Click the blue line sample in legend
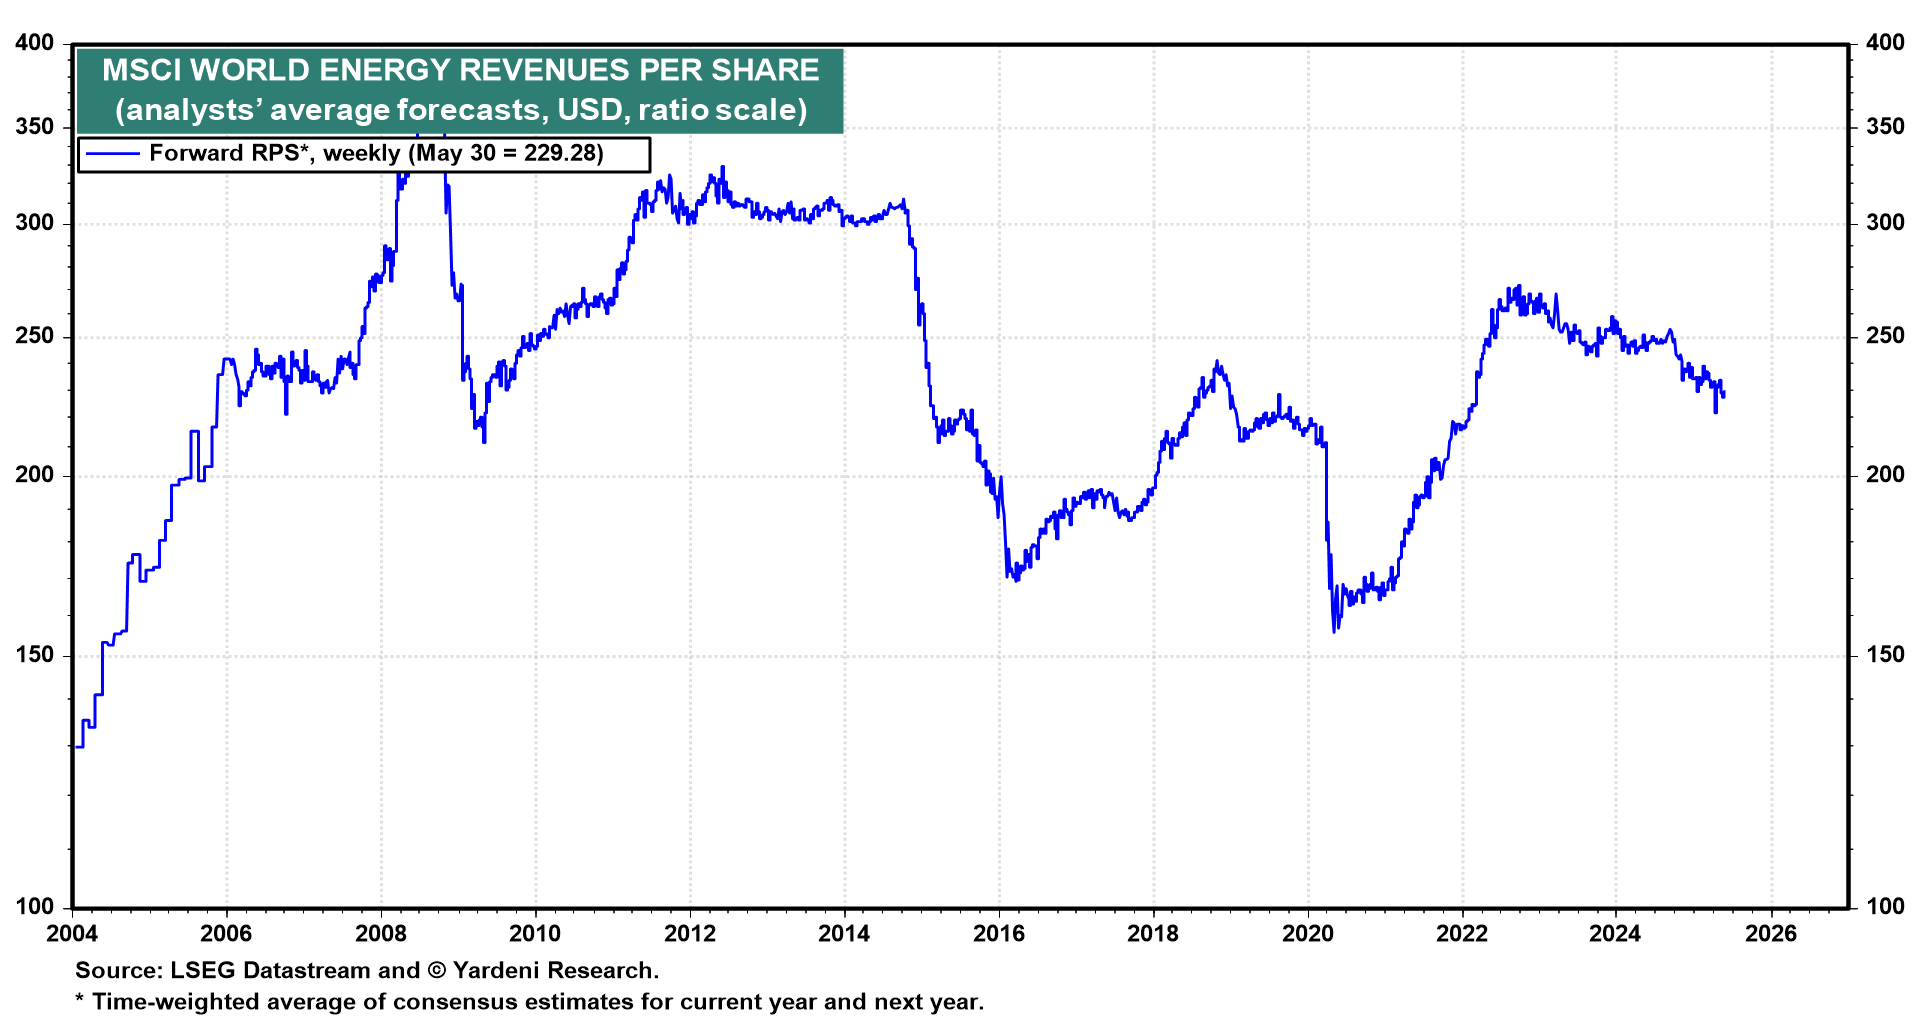 pyautogui.click(x=112, y=153)
